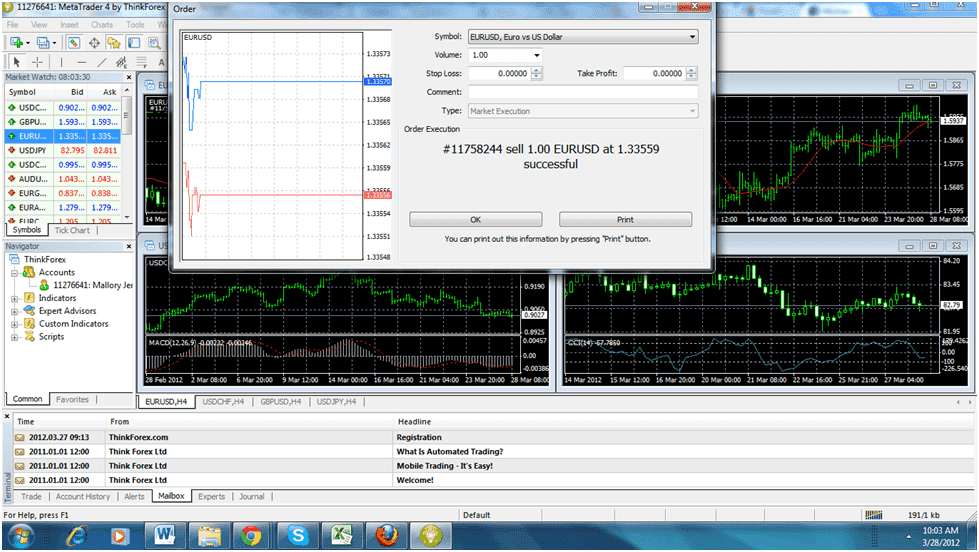Confirm order with the OK button
979x552 pixels.
476,220
